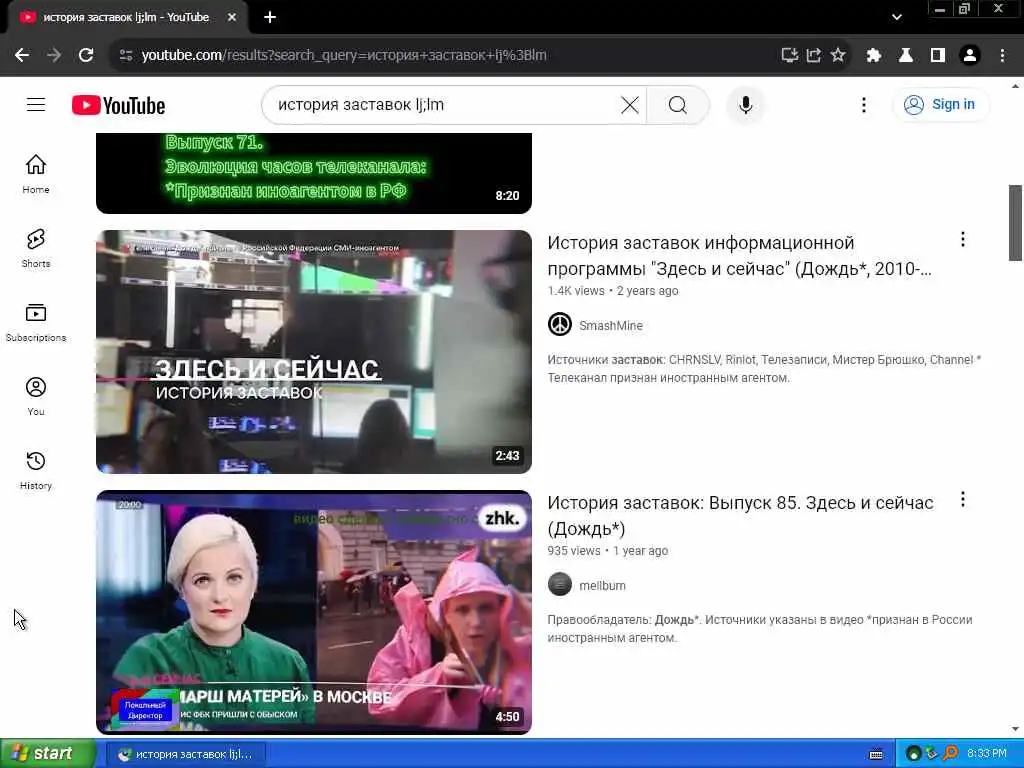Switch to the taskbar browser window button
Viewport: 1024px width, 768px height.
[185, 754]
